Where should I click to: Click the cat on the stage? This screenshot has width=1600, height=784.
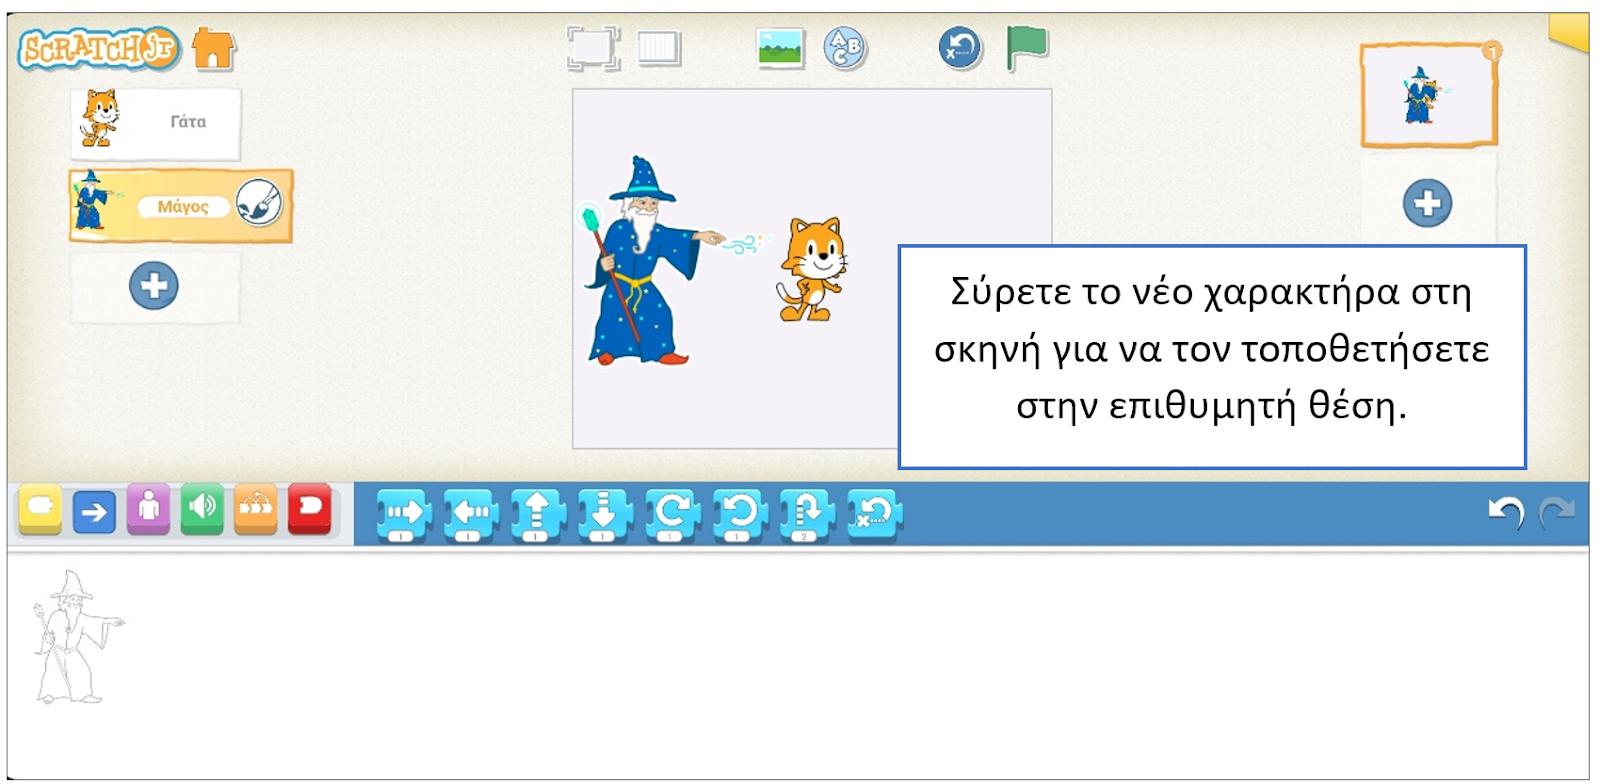click(812, 269)
